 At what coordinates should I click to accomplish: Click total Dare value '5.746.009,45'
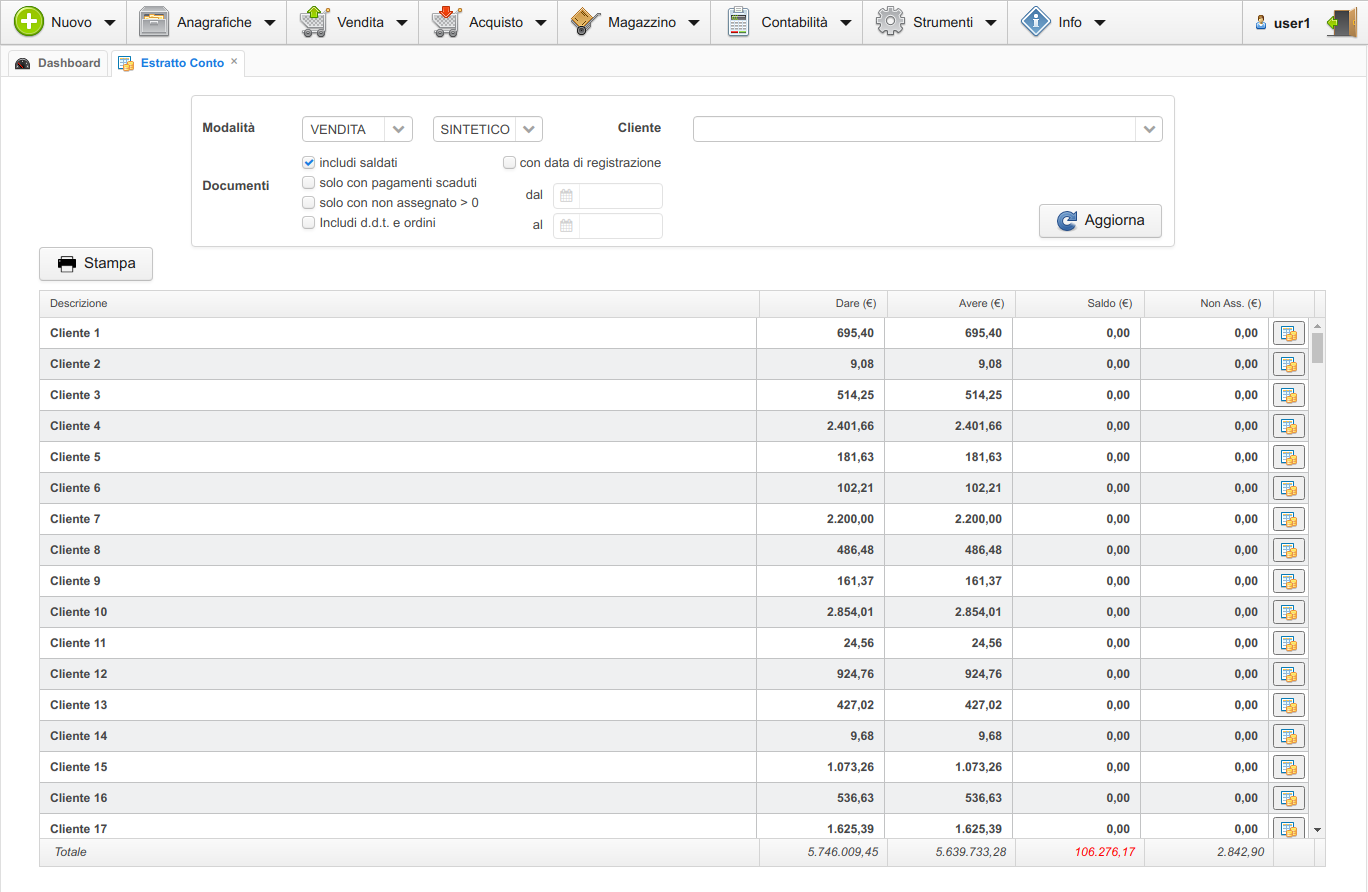(842, 852)
